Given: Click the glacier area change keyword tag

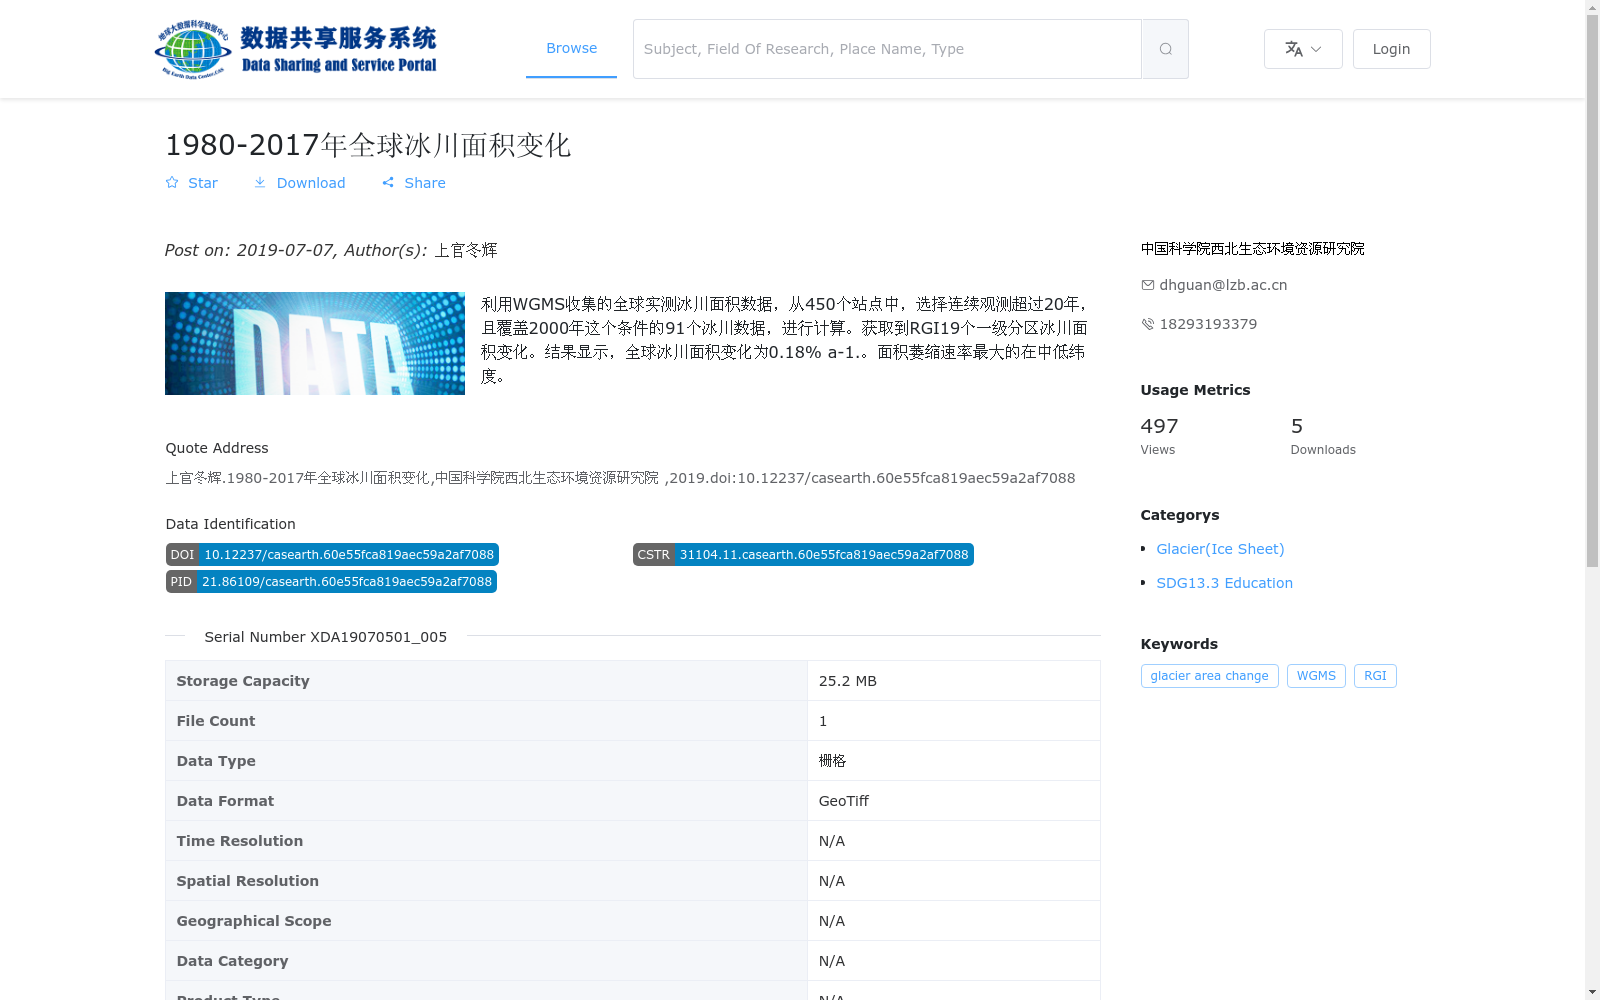Looking at the screenshot, I should [1209, 676].
